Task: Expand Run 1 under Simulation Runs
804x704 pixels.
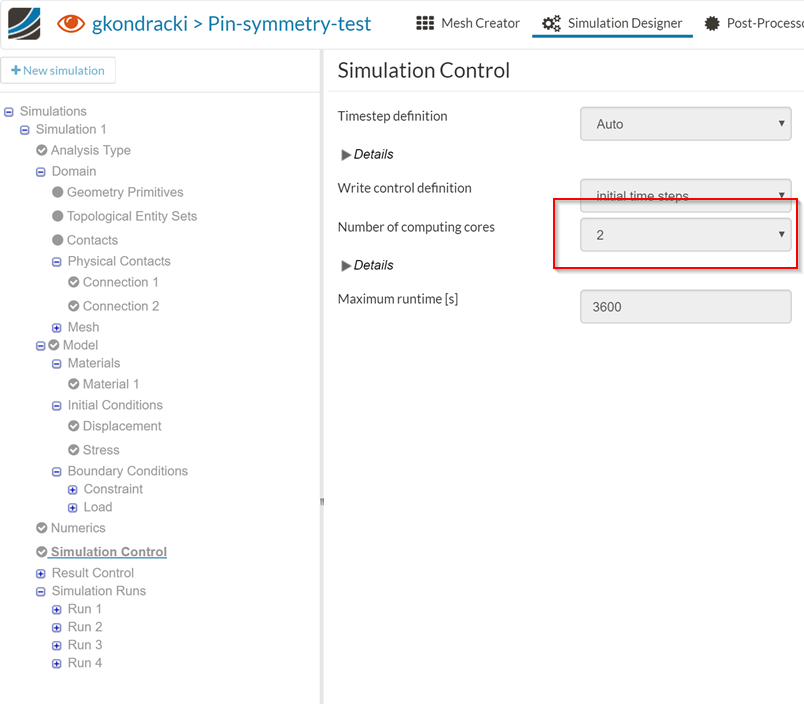Action: pyautogui.click(x=57, y=609)
